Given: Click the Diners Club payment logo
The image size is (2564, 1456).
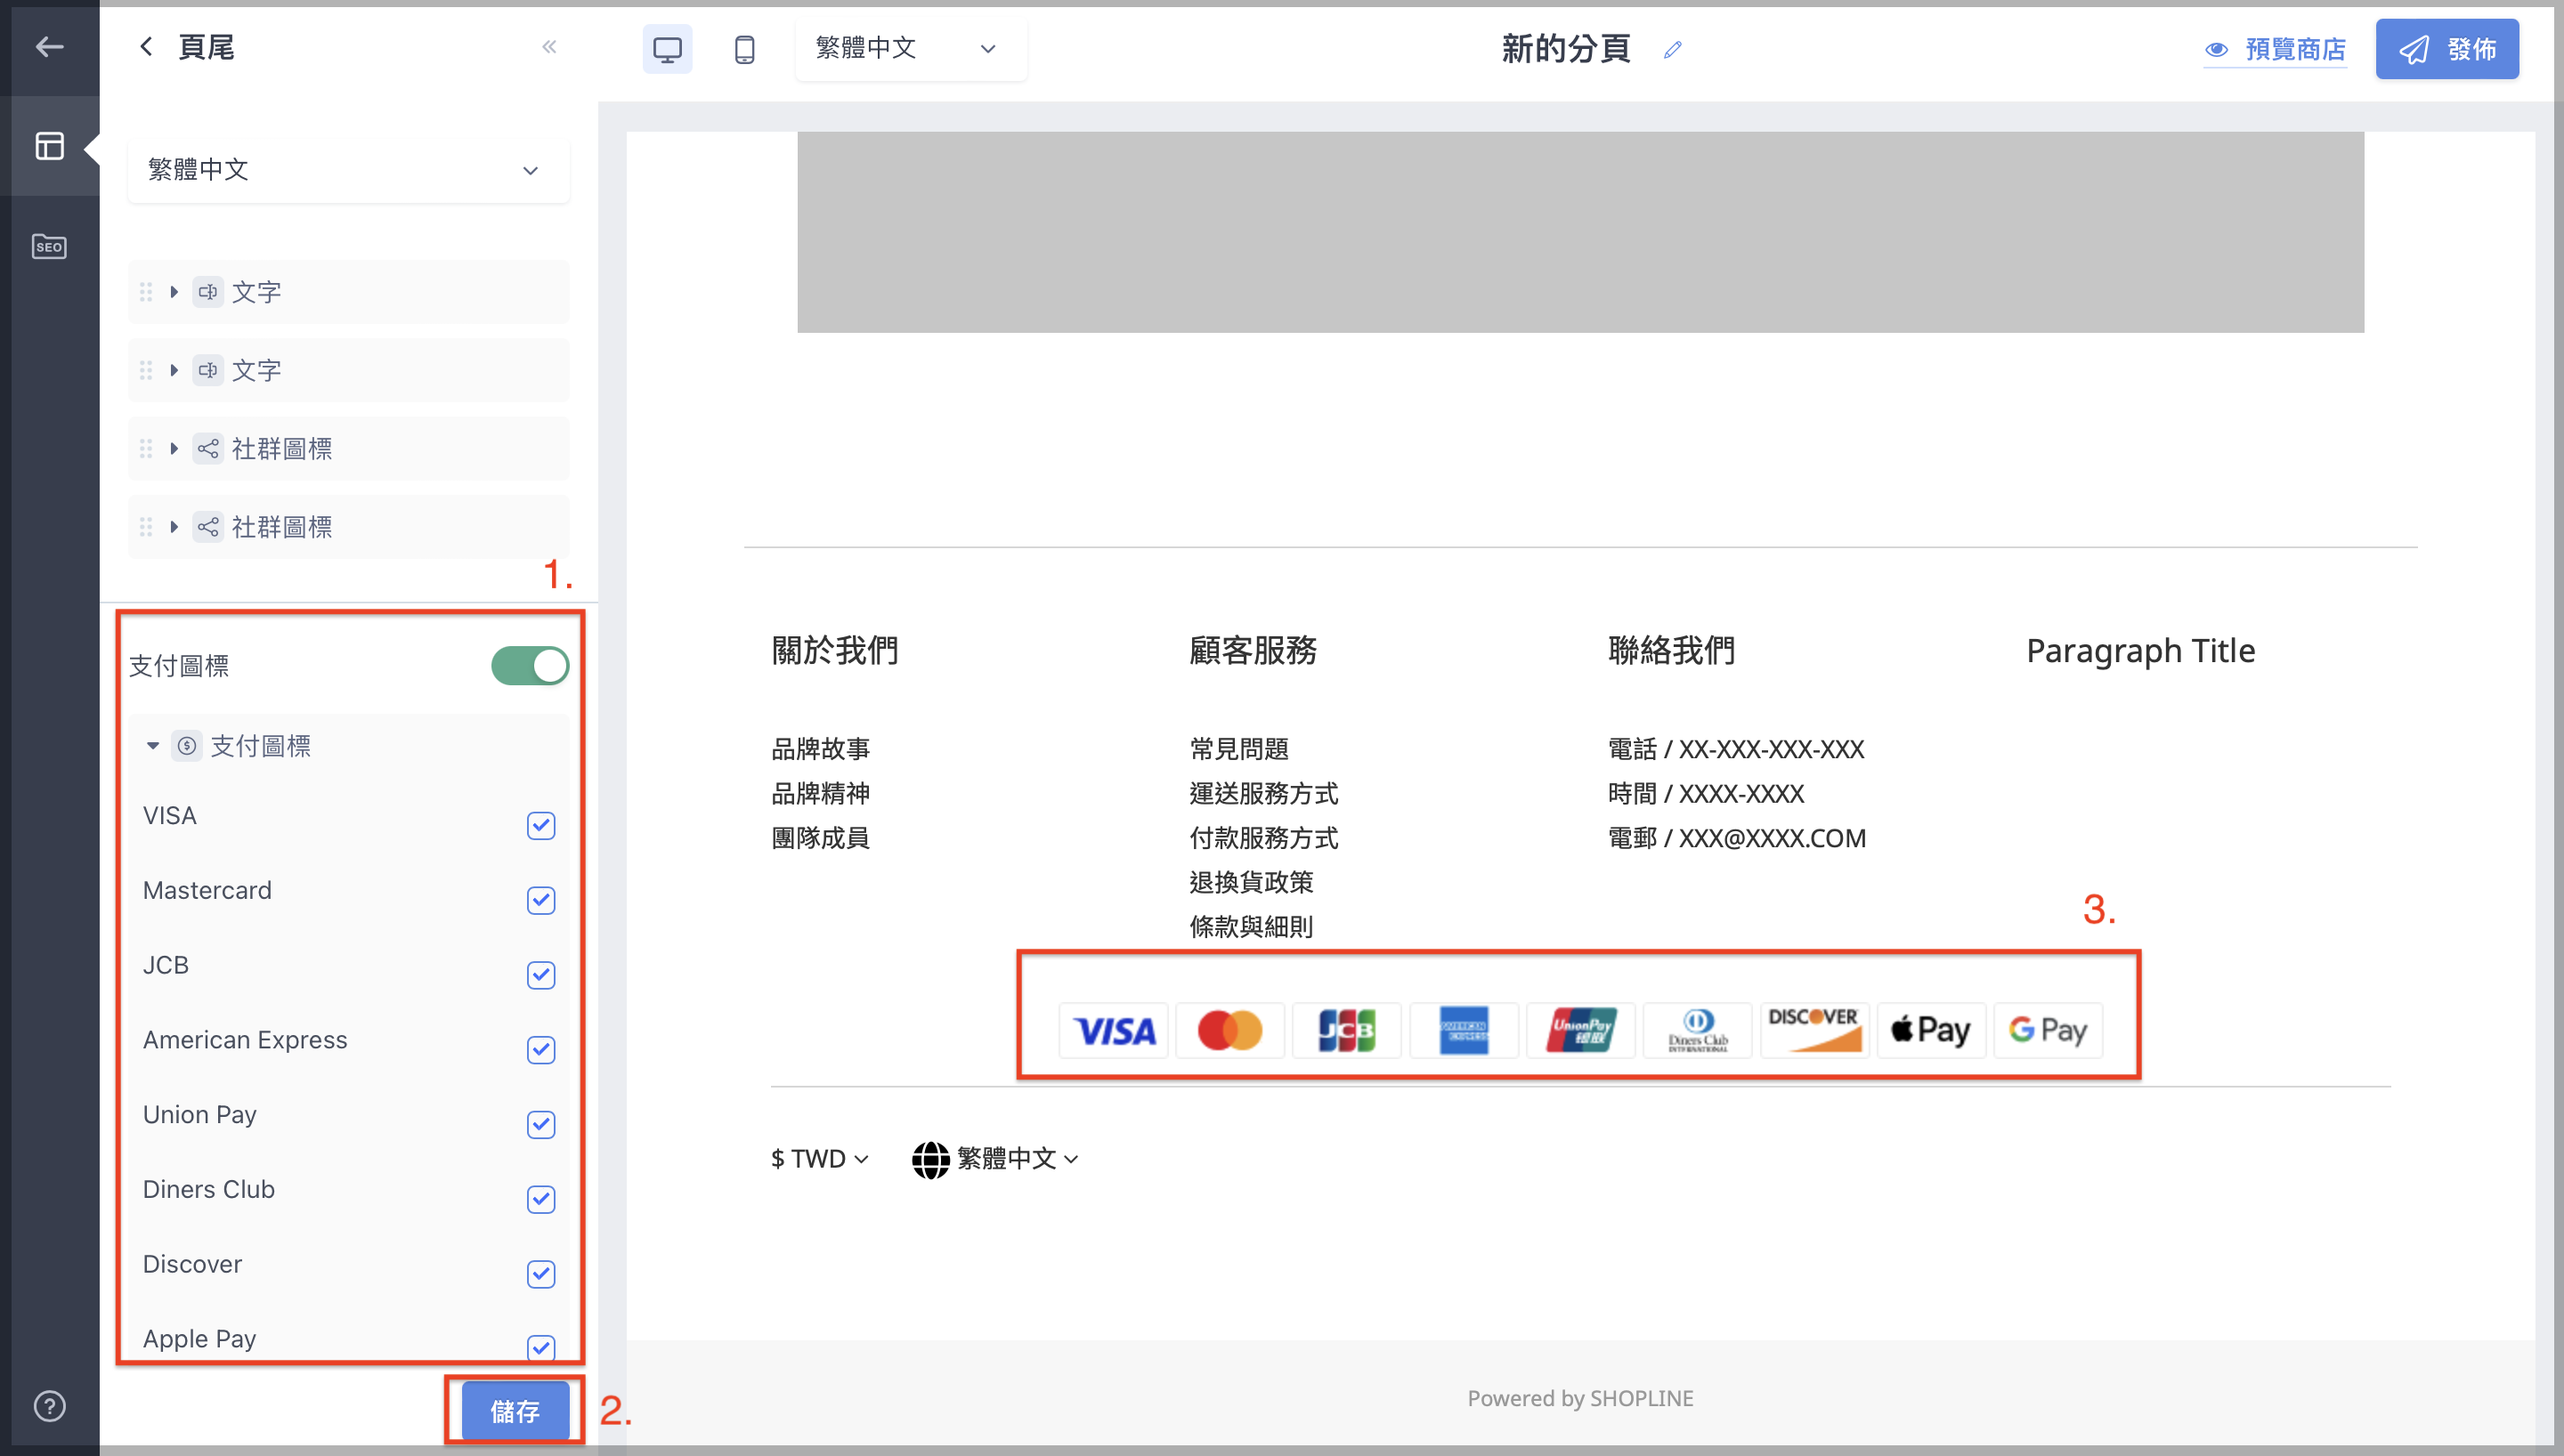Looking at the screenshot, I should (x=1698, y=1030).
